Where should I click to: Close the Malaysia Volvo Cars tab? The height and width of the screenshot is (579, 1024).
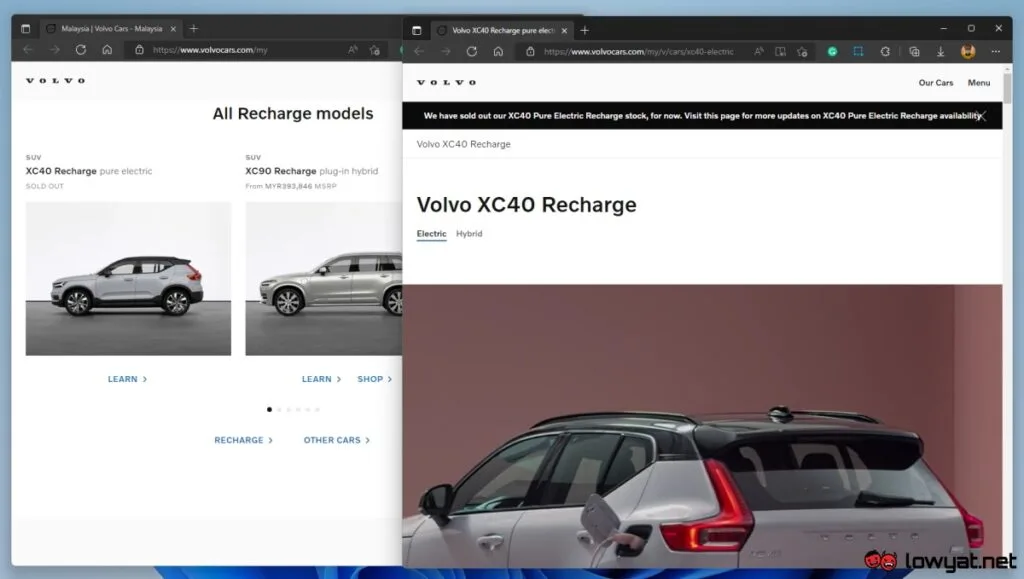coord(173,29)
